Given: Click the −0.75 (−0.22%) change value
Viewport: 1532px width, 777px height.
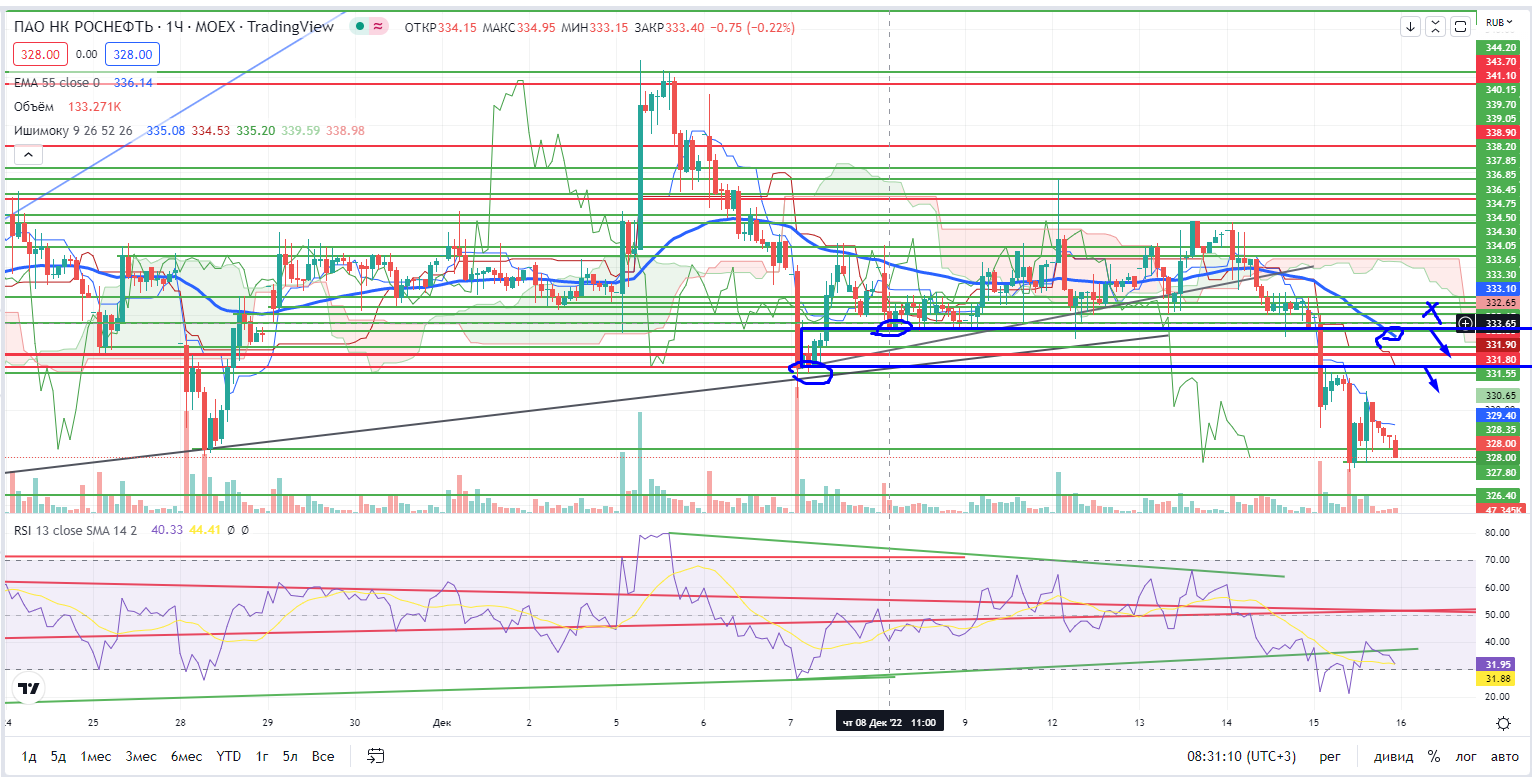Looking at the screenshot, I should (752, 27).
